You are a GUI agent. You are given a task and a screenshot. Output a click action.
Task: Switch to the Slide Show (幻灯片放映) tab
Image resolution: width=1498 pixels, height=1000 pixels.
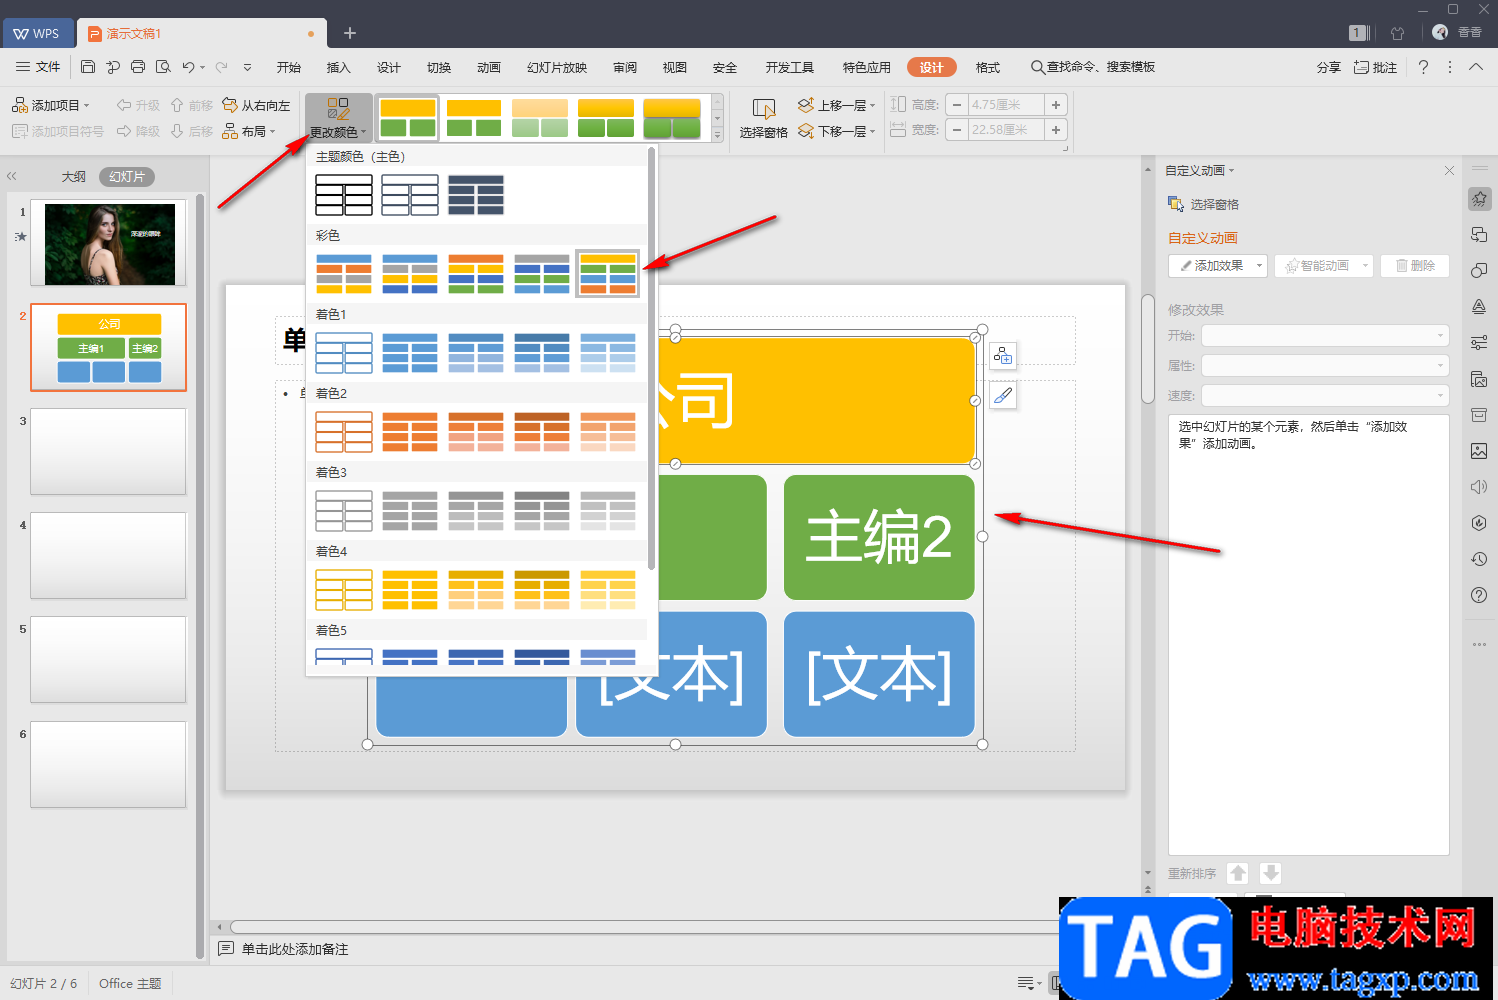pos(557,67)
